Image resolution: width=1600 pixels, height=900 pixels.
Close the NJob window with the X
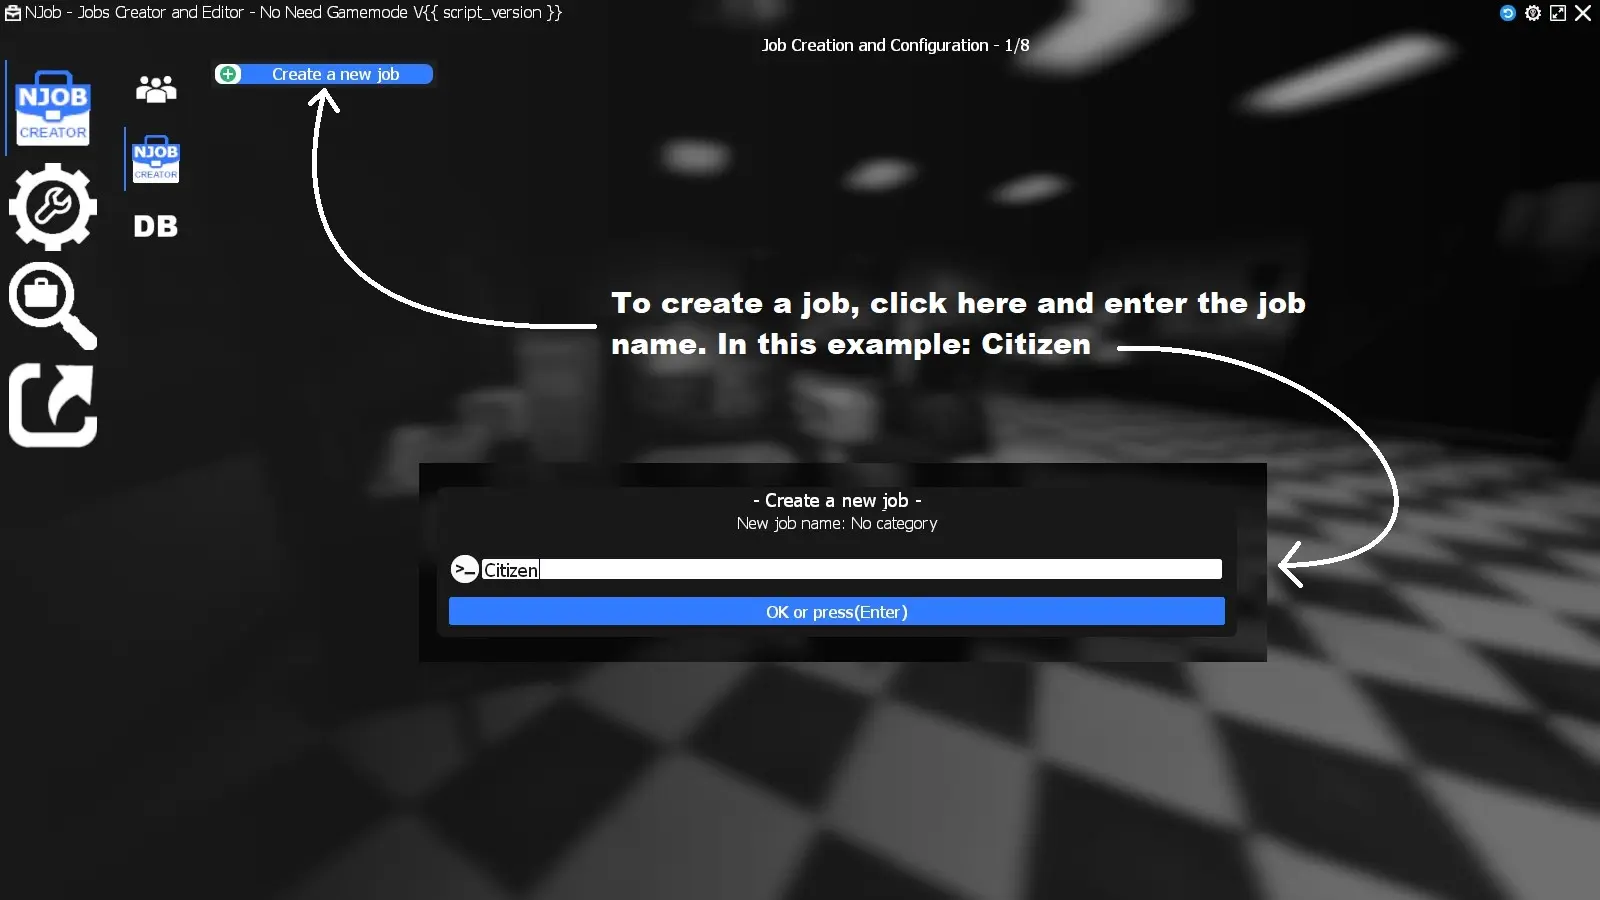[1584, 13]
